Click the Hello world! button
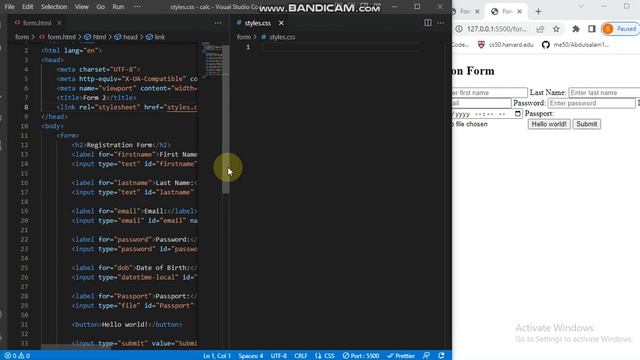This screenshot has height=360, width=640. coord(549,124)
